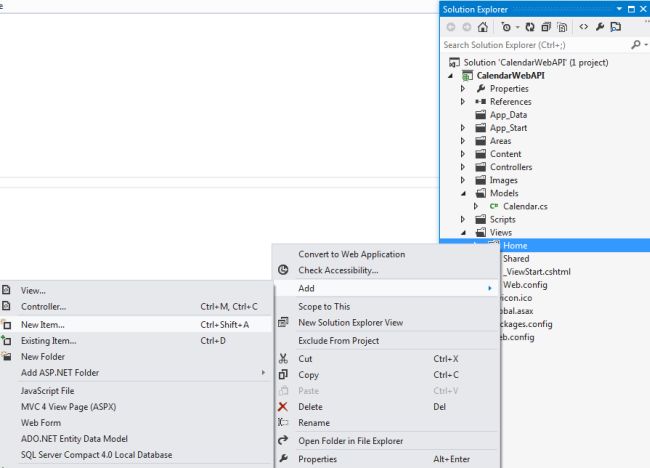Click the Check Accessibility circular icon
The image size is (650, 468).
pos(283,270)
